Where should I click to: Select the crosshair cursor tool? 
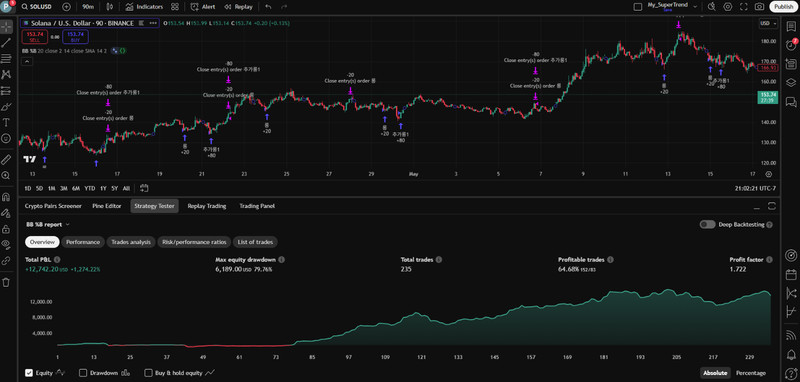tap(6, 27)
